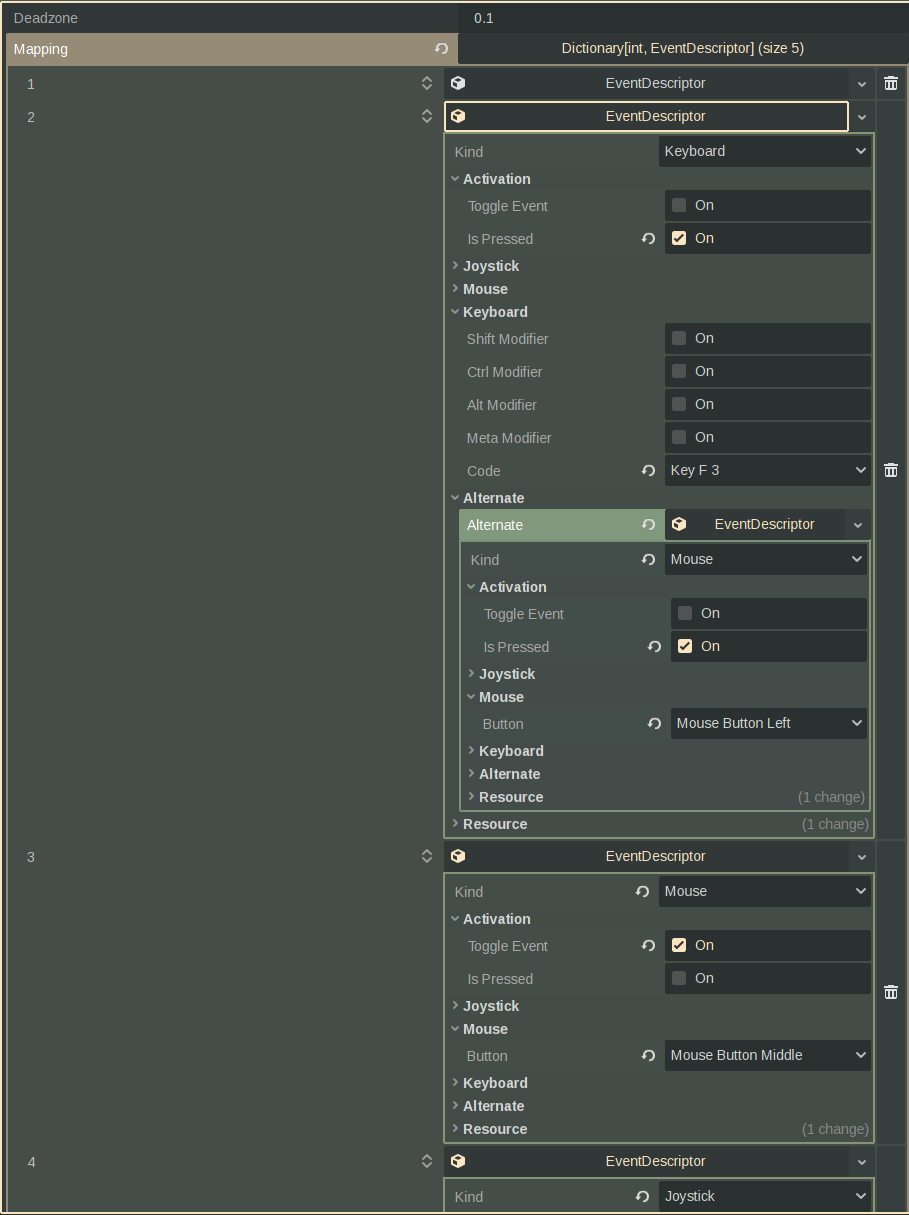This screenshot has width=909, height=1215.
Task: Reset Mouse Button Middle property to default
Action: [x=648, y=1055]
